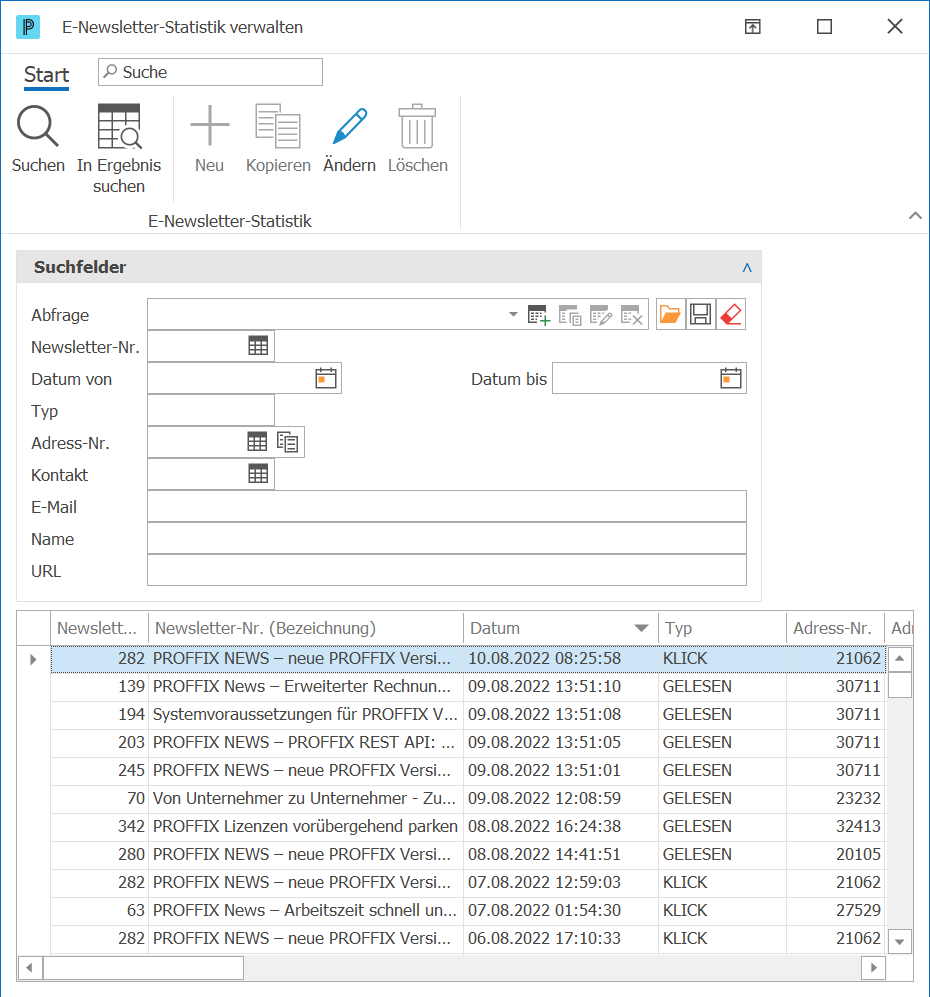Click the Suche search box
This screenshot has height=997, width=930.
210,72
